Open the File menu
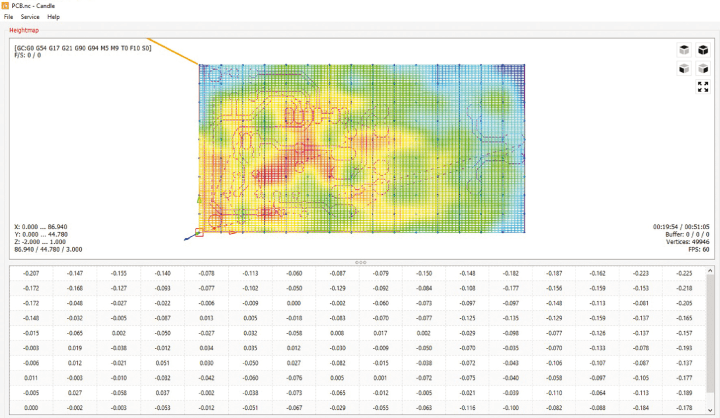720x418 pixels. tap(8, 17)
